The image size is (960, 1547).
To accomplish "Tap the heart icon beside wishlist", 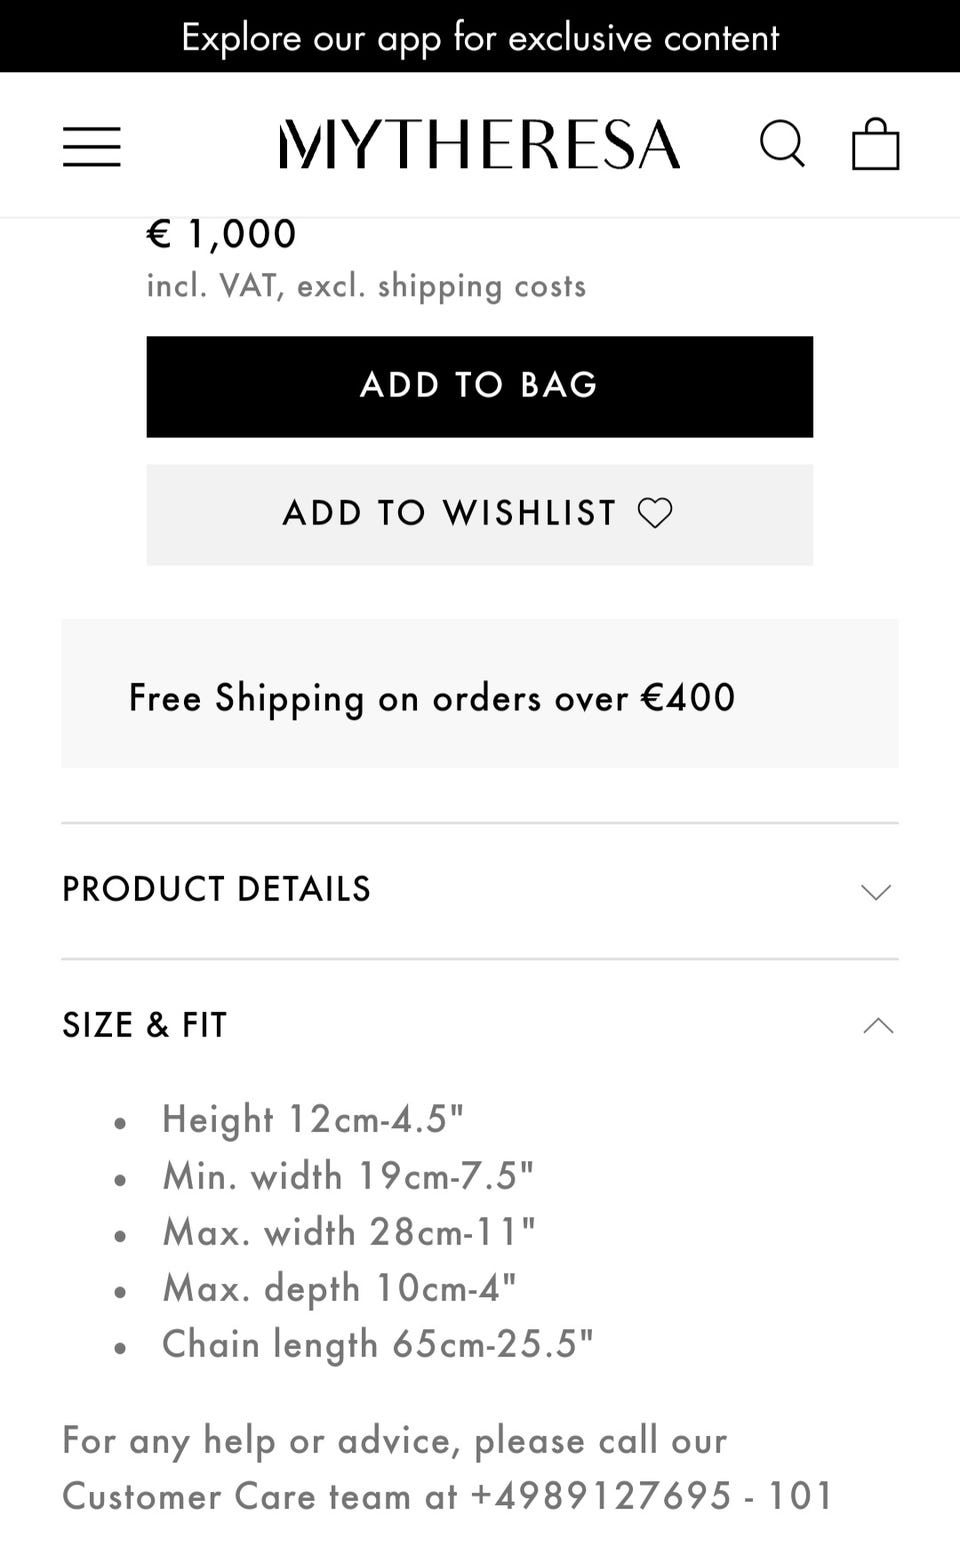I will coord(655,513).
